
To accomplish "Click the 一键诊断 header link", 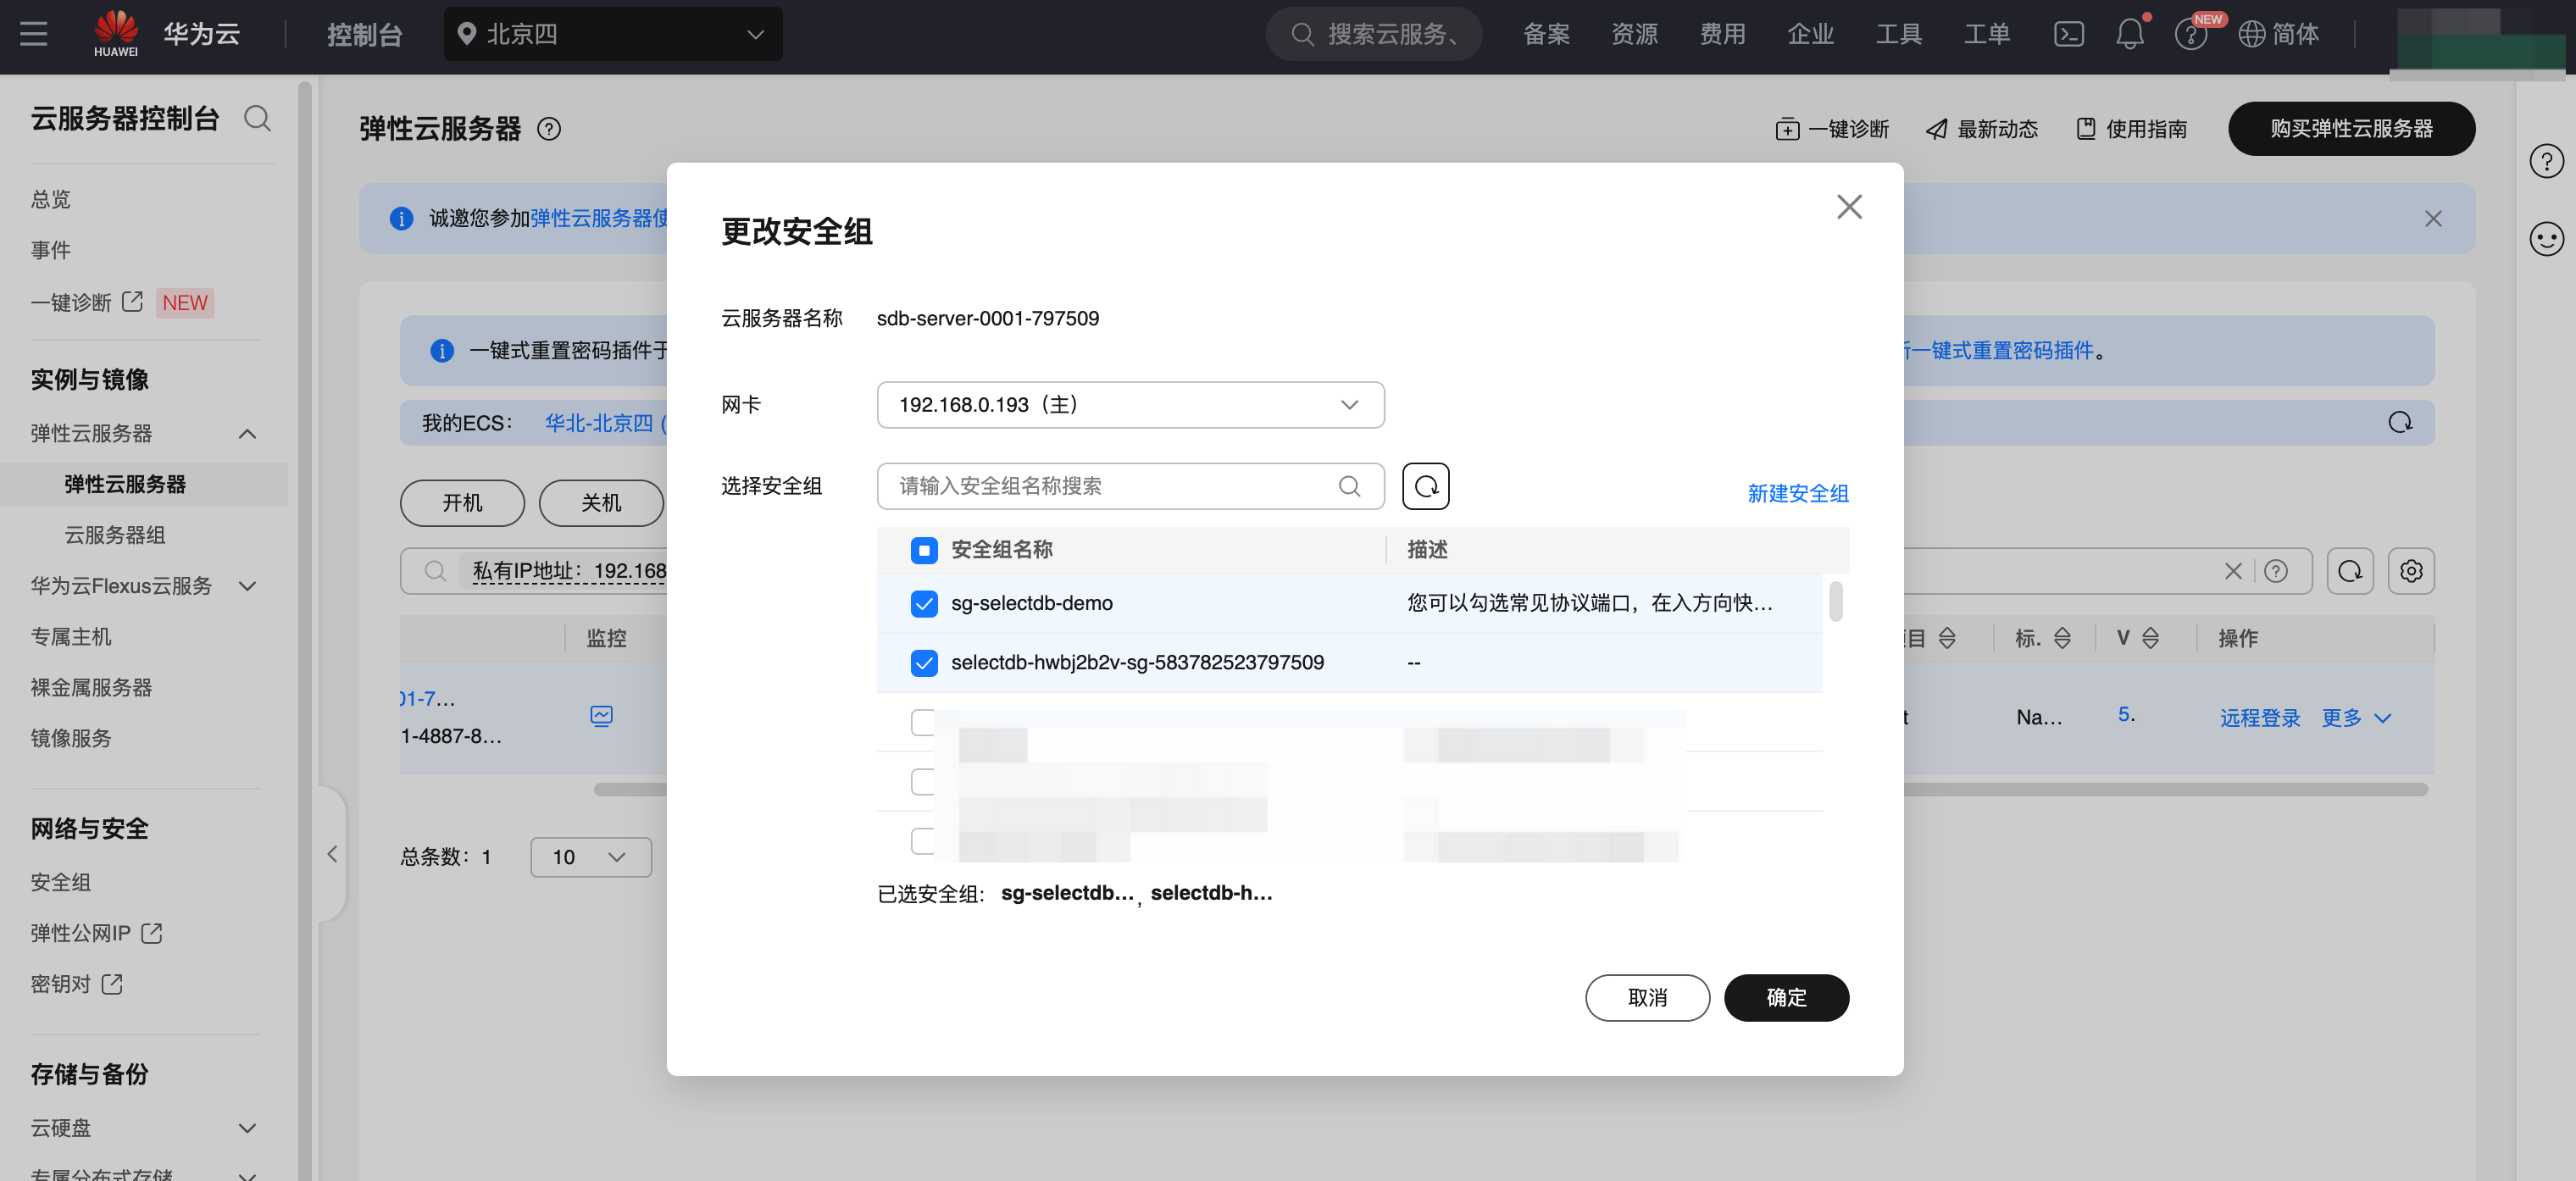I will (1832, 129).
